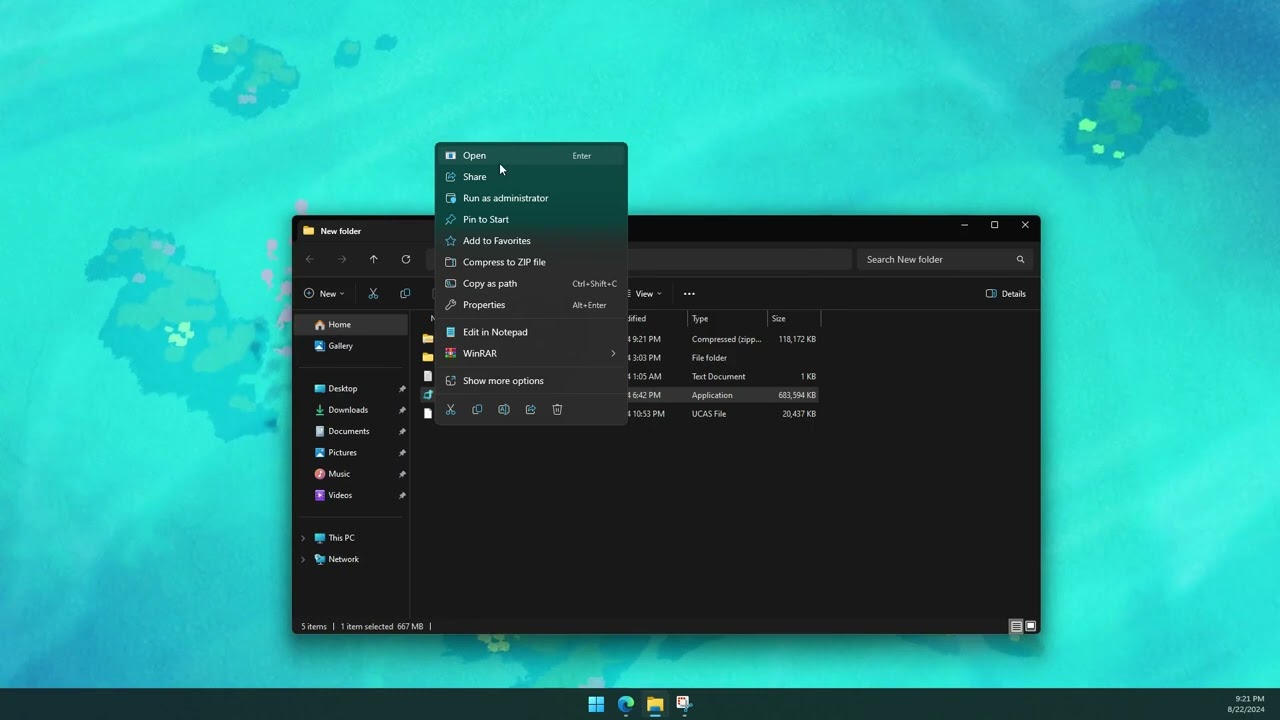Open Downloads in the navigation pane
The image size is (1280, 720).
click(351, 410)
